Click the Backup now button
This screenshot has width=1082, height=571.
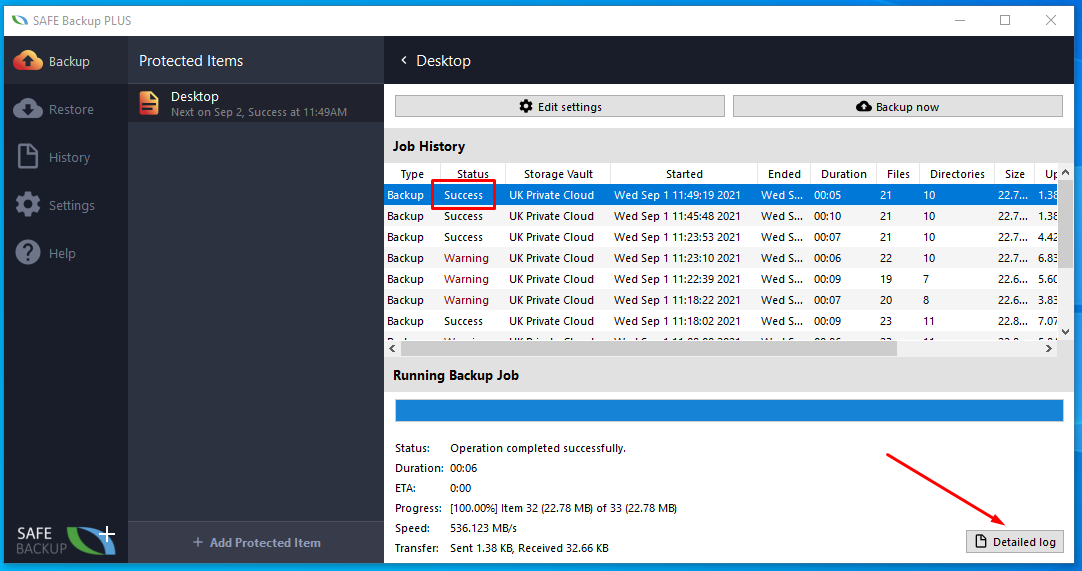pyautogui.click(x=898, y=106)
